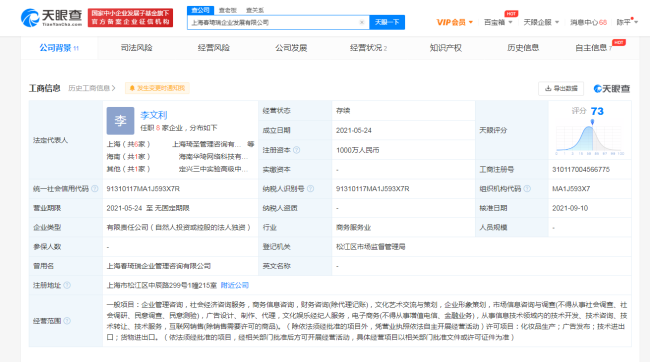
Task: Open the VIP会员 dropdown menu
Action: pos(454,22)
